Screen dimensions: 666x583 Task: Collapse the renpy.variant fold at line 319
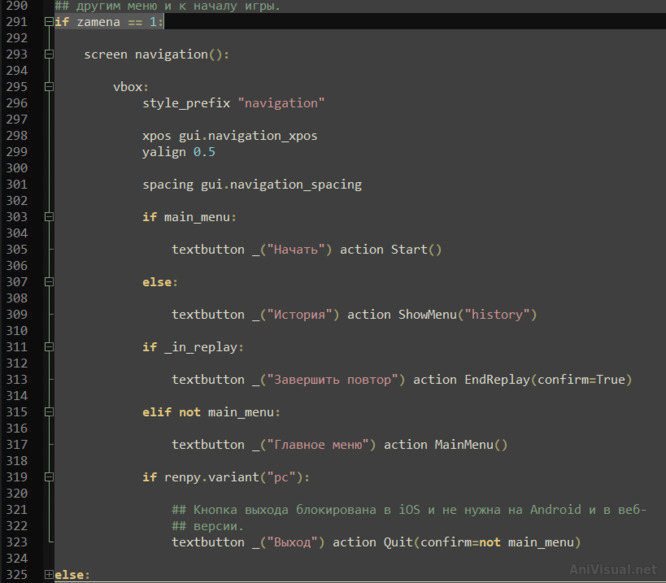49,477
